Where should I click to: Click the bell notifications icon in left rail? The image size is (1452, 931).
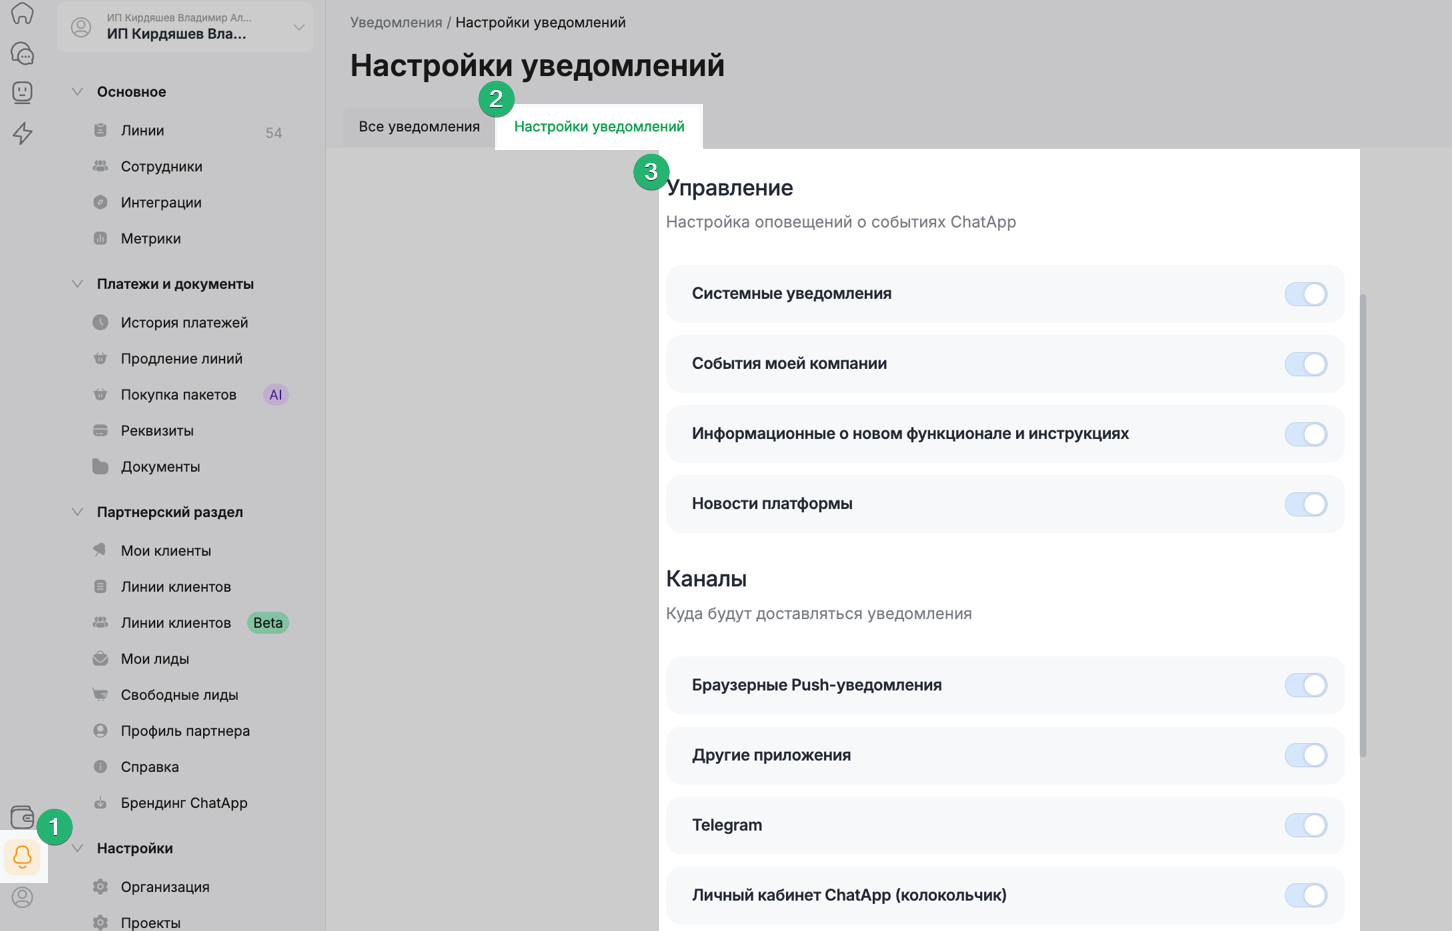tap(22, 857)
